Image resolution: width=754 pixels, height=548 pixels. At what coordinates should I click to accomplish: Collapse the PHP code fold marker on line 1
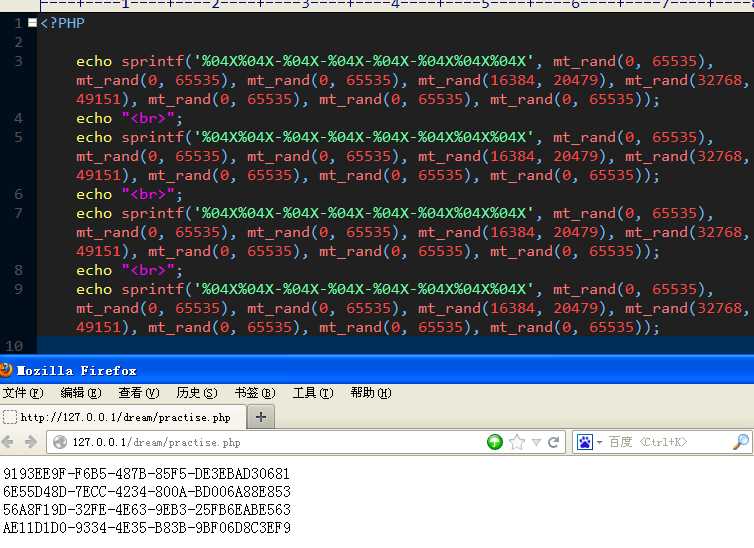coord(32,23)
